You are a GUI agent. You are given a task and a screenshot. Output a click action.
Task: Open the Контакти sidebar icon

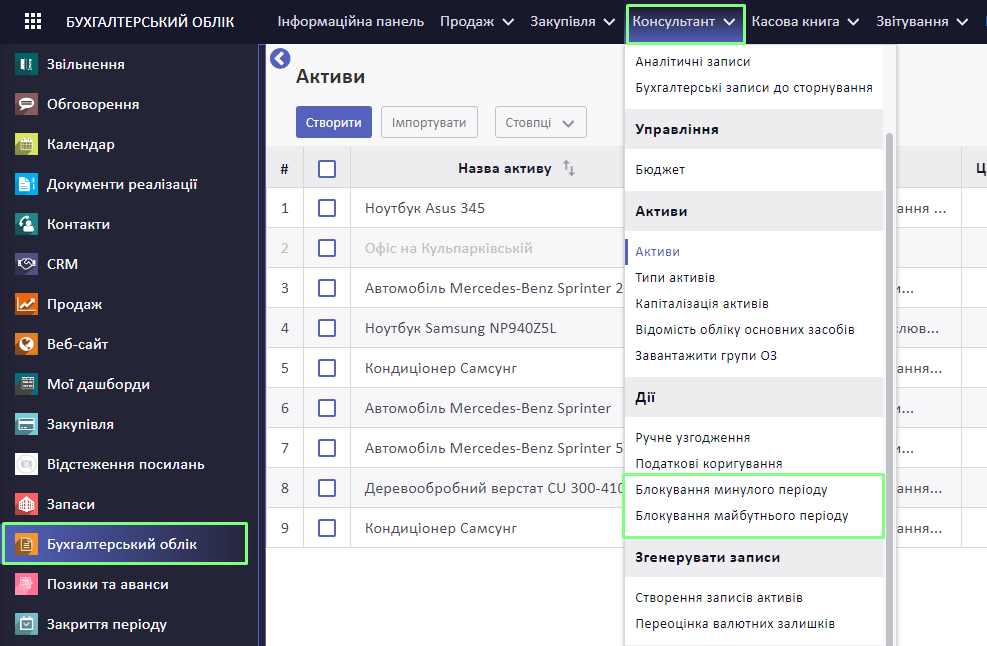pyautogui.click(x=26, y=224)
